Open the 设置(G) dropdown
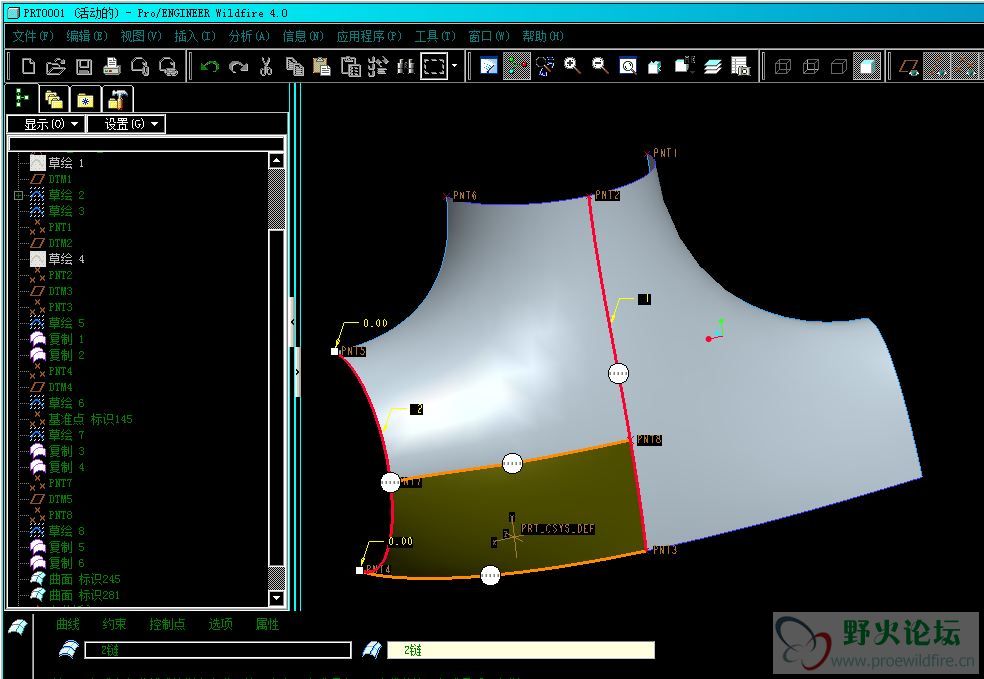 [126, 124]
